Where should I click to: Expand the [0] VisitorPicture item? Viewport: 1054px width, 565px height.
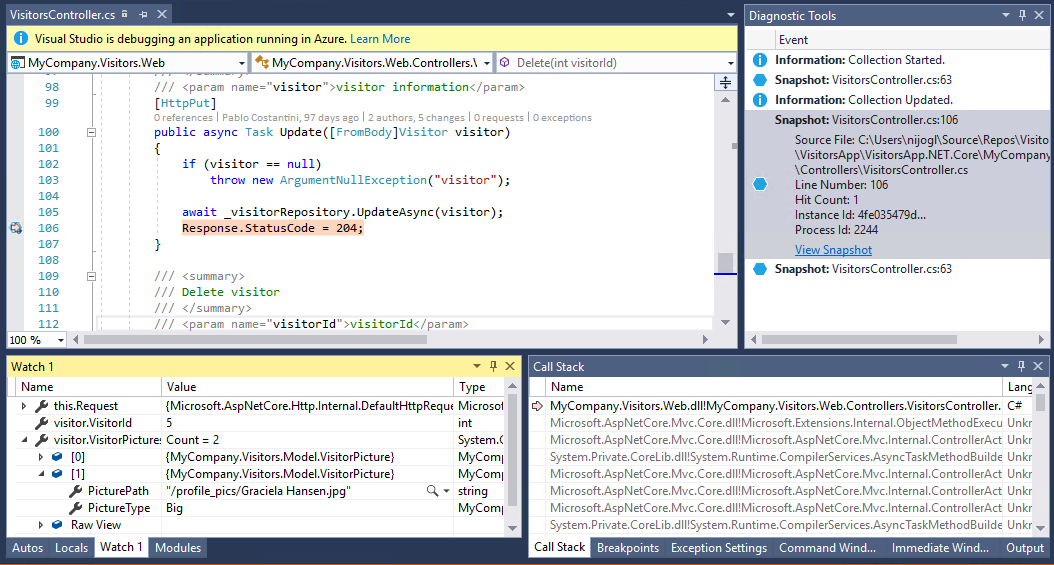(x=40, y=457)
